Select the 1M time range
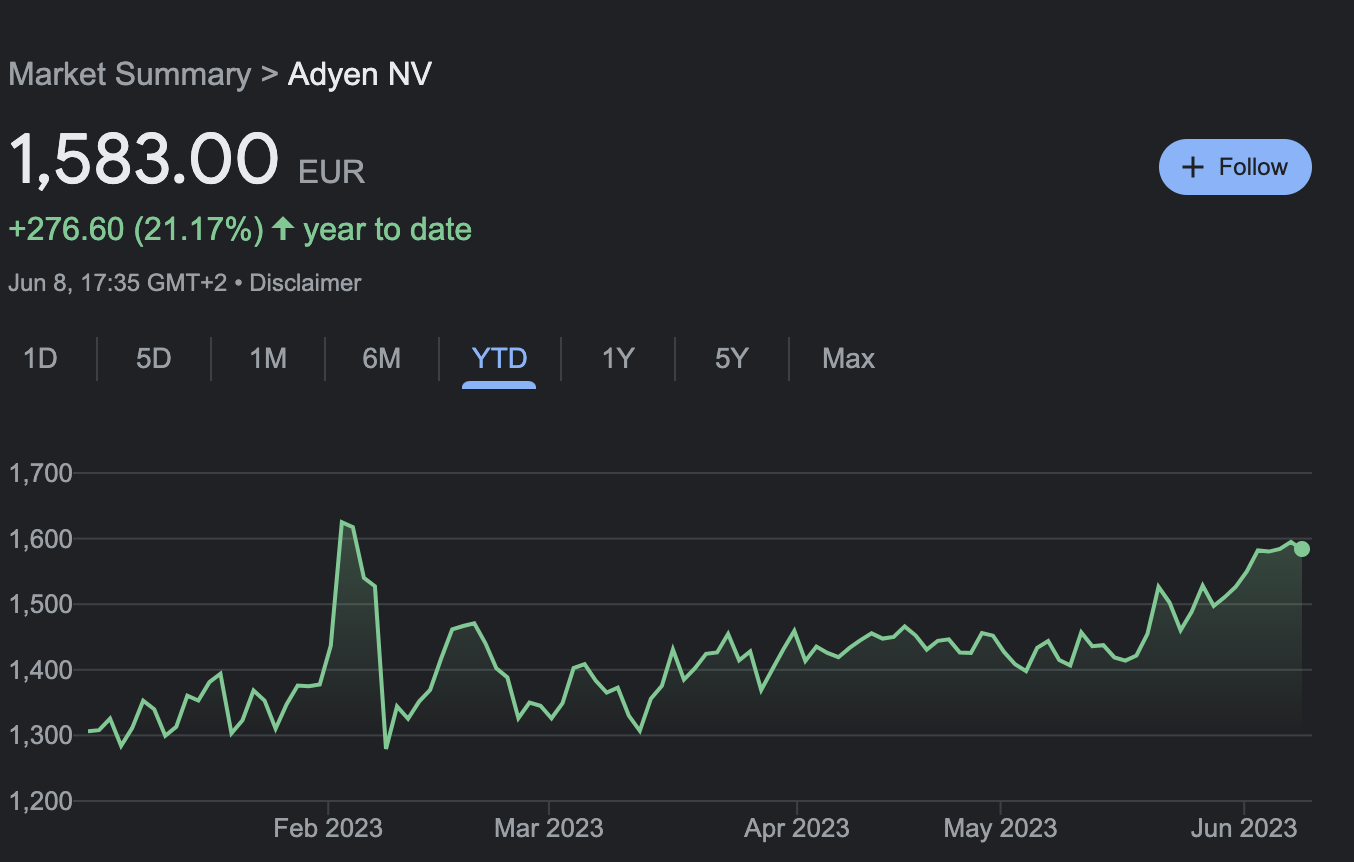This screenshot has width=1354, height=862. coord(268,358)
